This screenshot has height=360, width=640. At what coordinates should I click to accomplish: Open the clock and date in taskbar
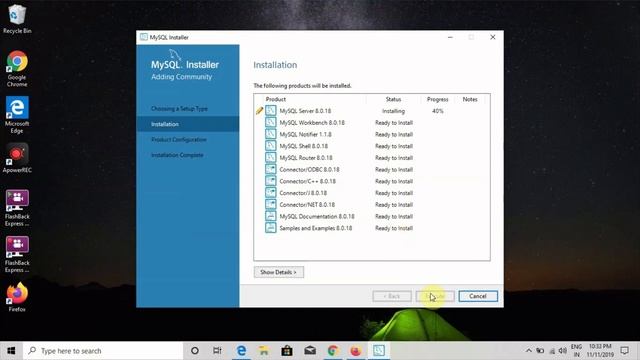600,351
